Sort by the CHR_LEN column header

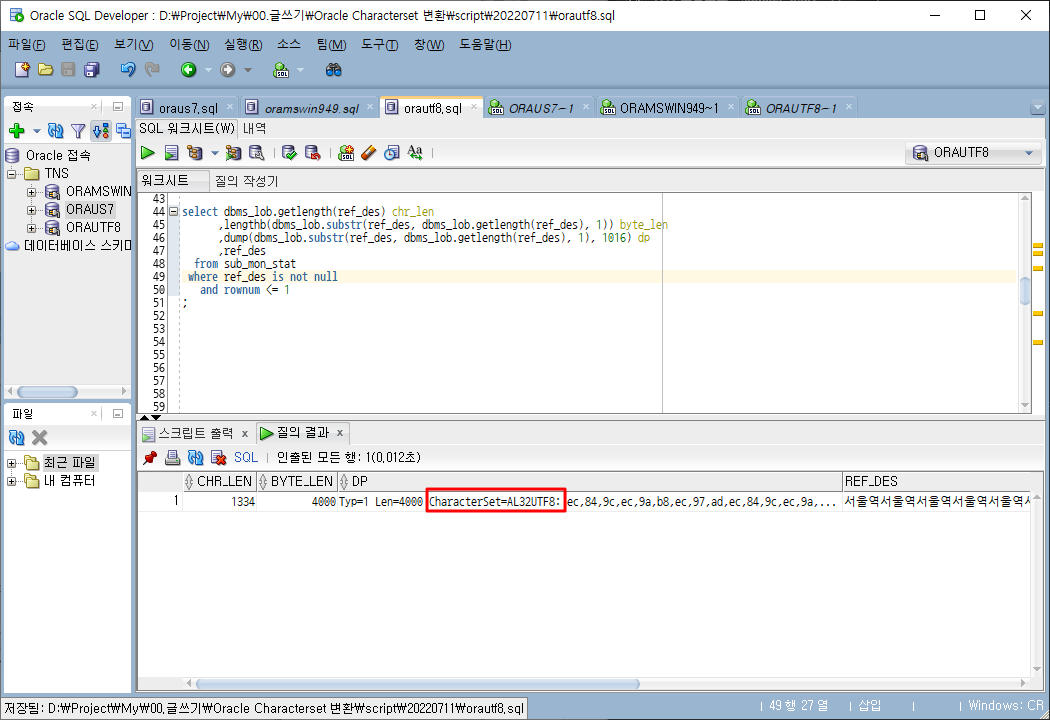[x=219, y=481]
